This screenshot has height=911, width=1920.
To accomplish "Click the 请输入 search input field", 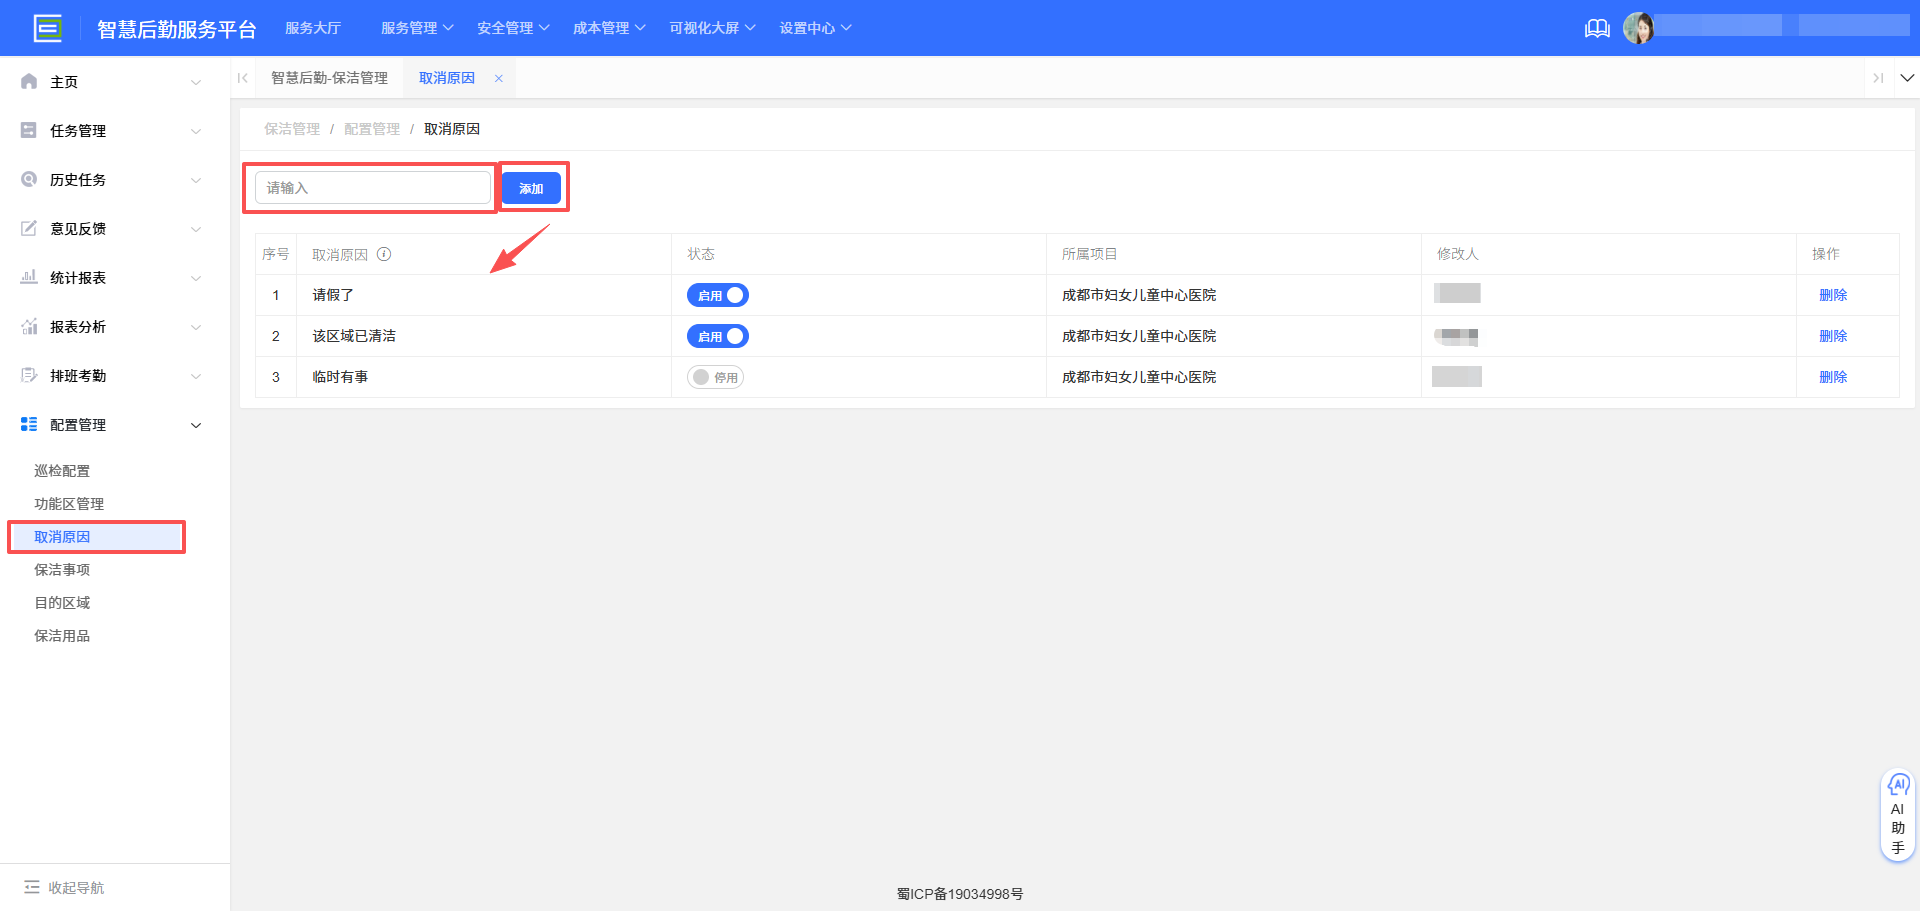I will [x=370, y=187].
